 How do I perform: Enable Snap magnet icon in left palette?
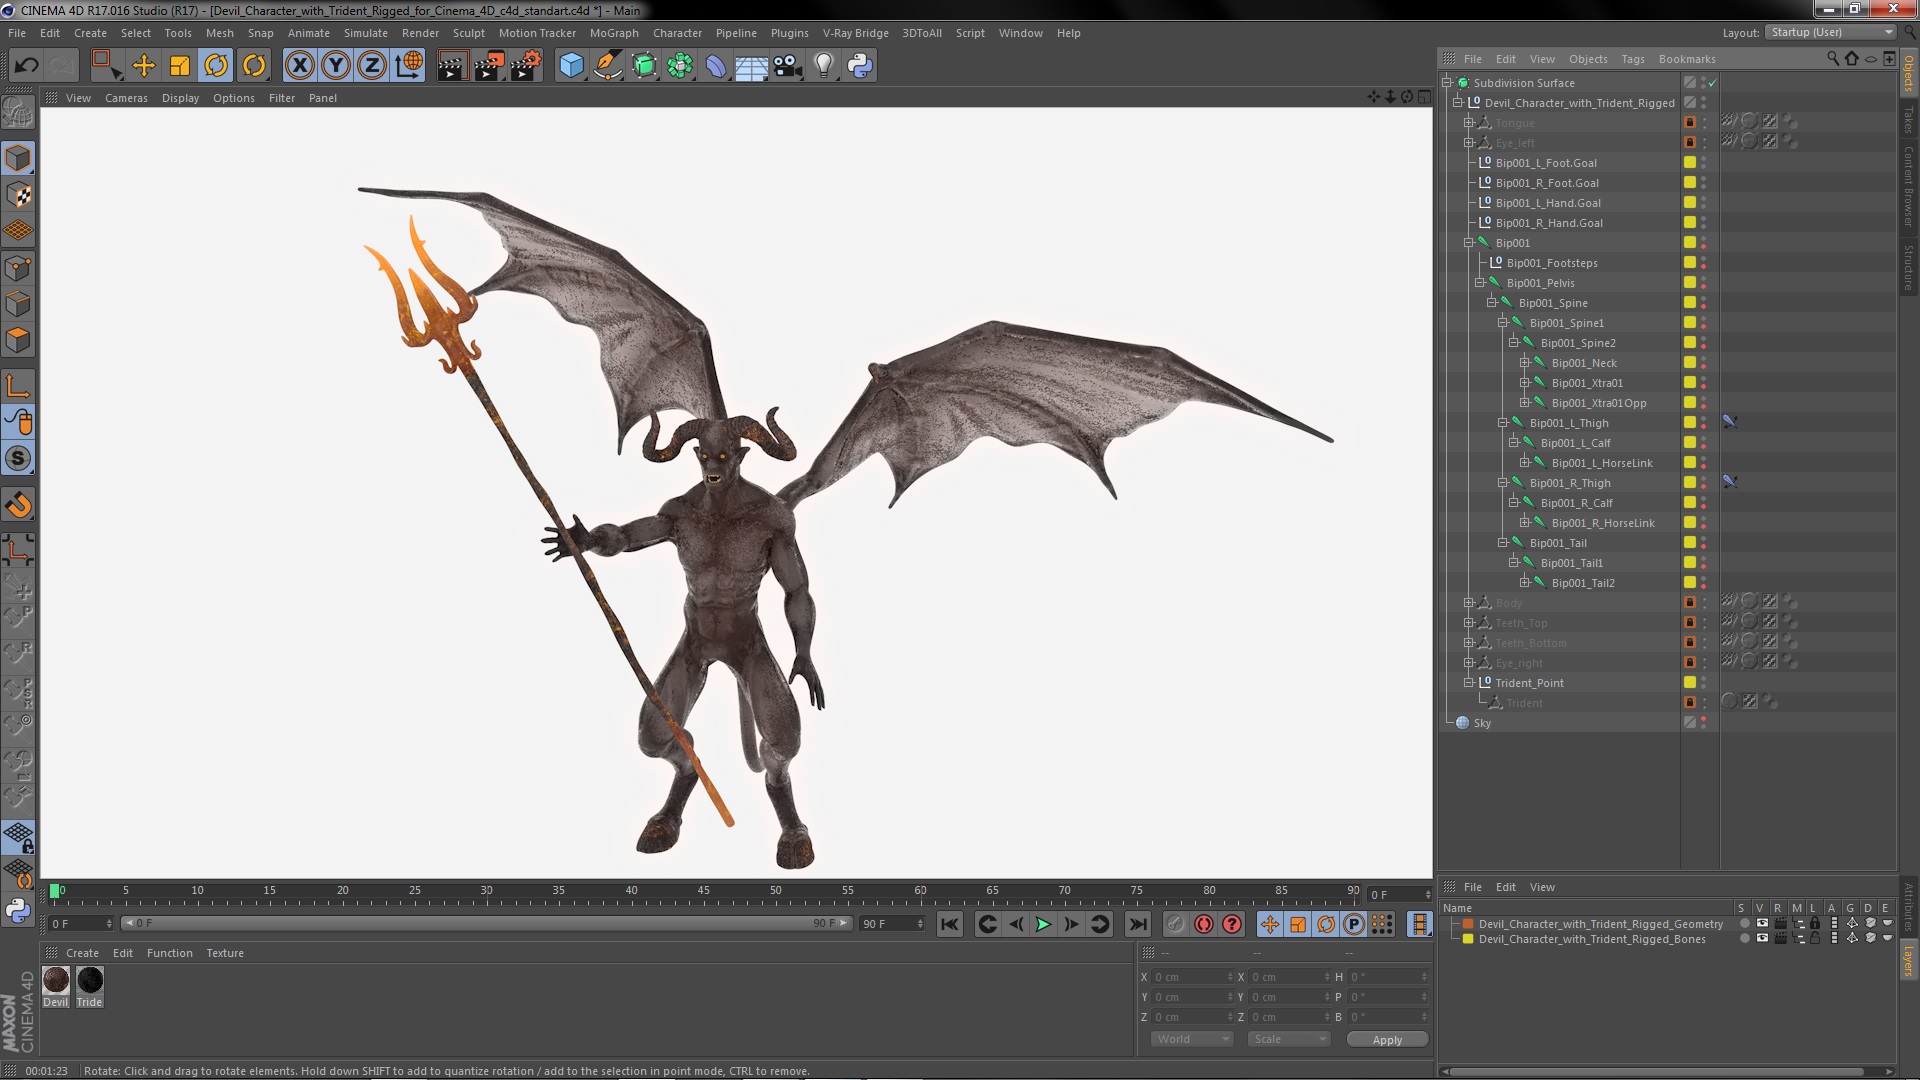[18, 505]
